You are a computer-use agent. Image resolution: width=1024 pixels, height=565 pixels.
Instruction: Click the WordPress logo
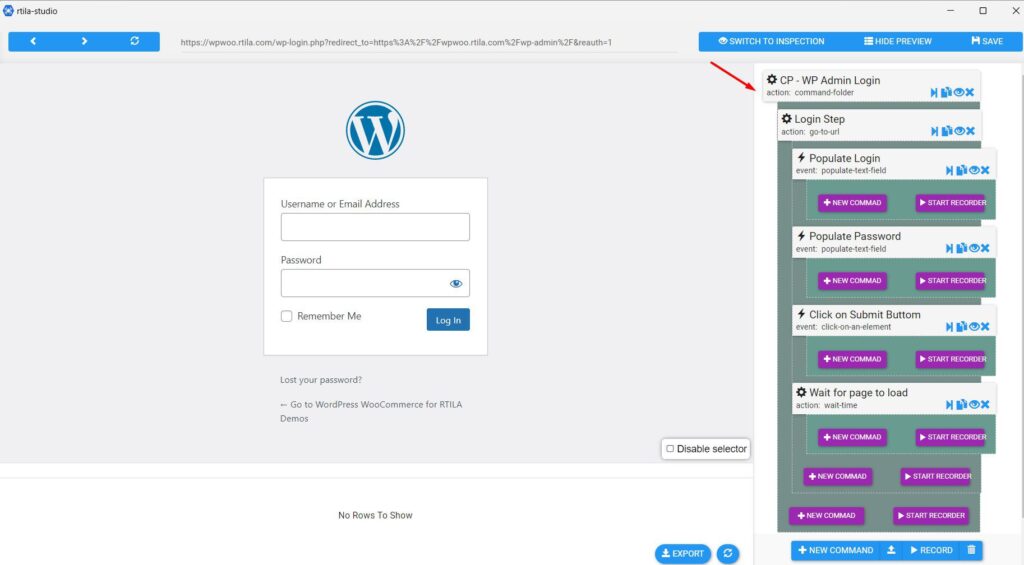coord(375,130)
